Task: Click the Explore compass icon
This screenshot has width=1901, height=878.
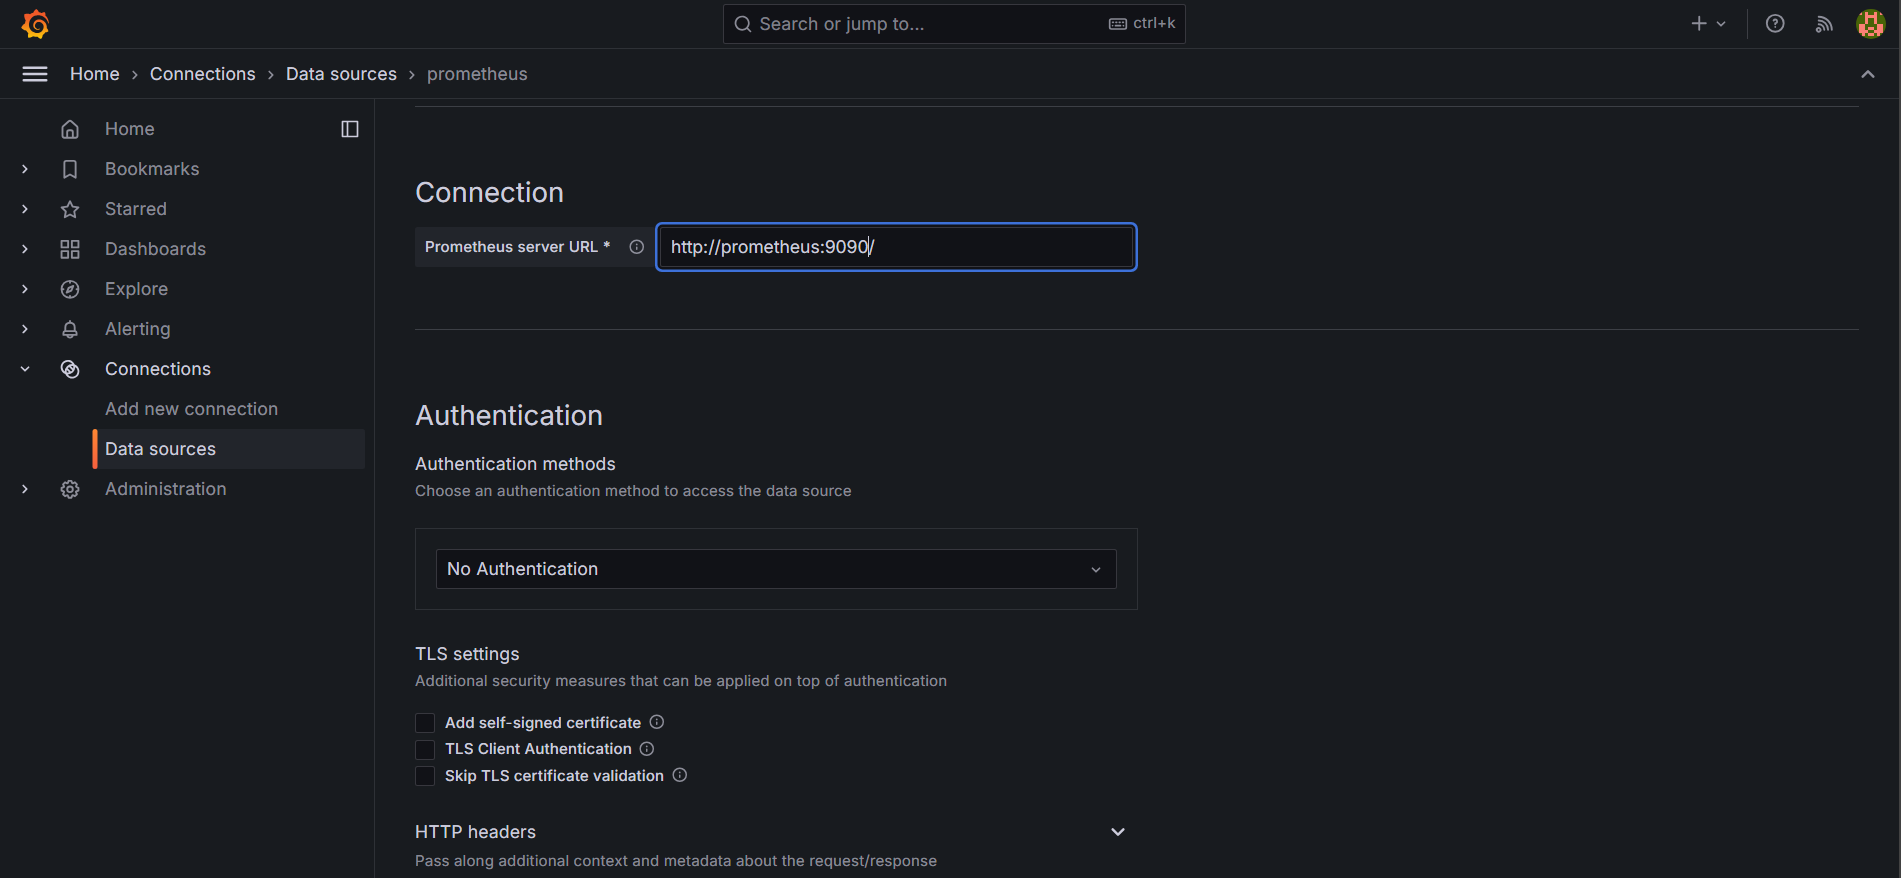Action: (x=70, y=289)
